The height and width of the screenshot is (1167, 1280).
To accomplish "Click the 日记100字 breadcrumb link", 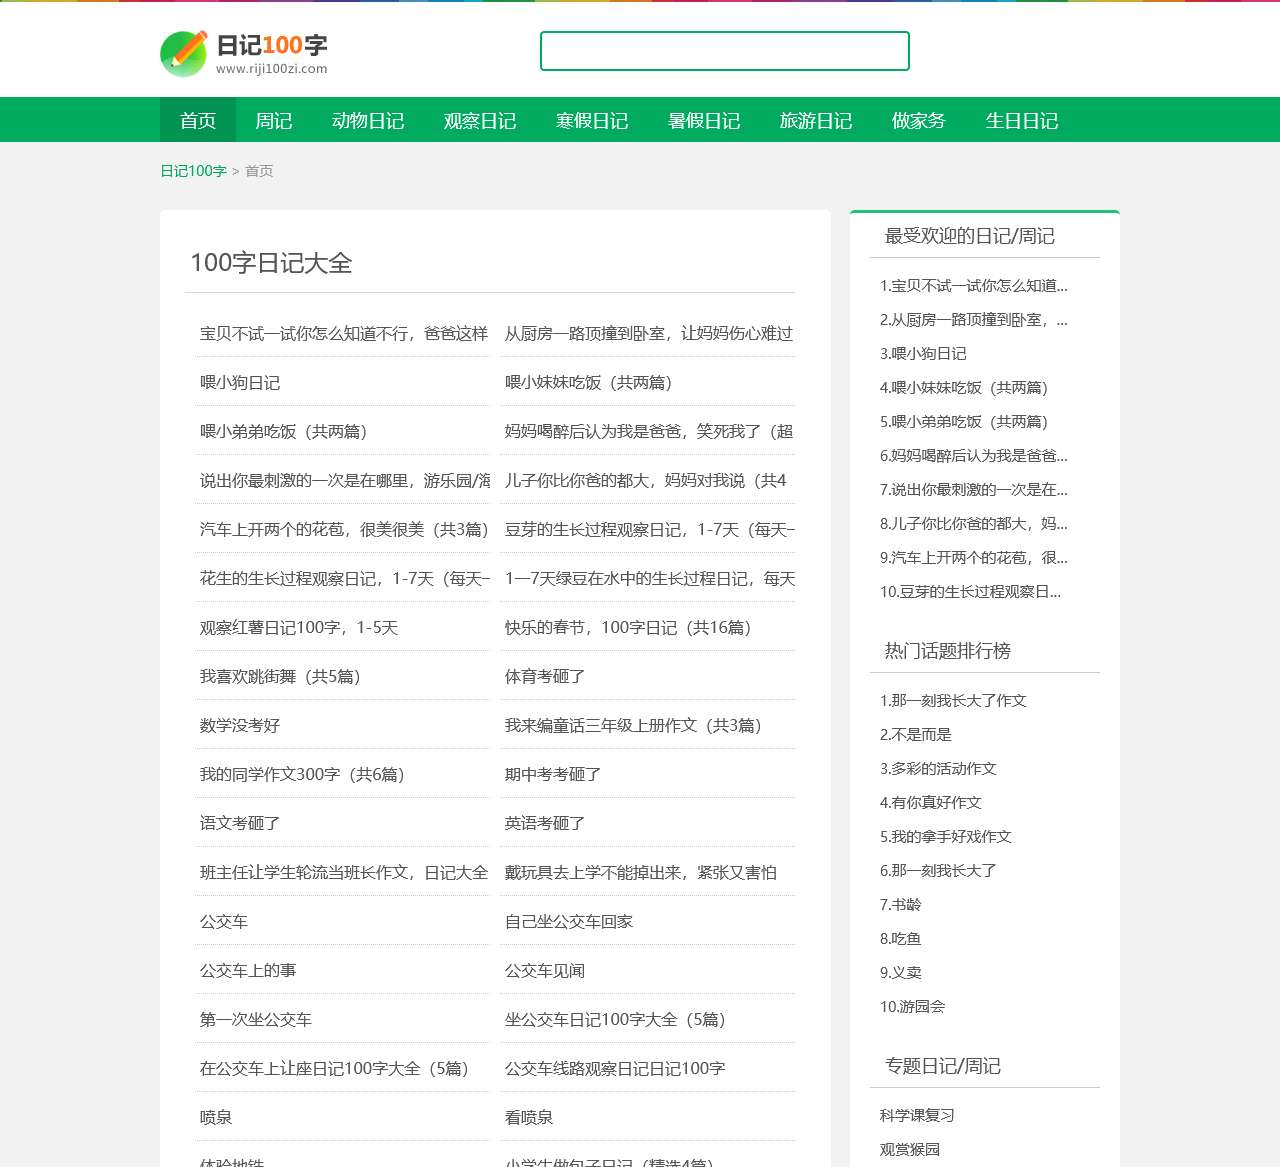I will [x=193, y=171].
